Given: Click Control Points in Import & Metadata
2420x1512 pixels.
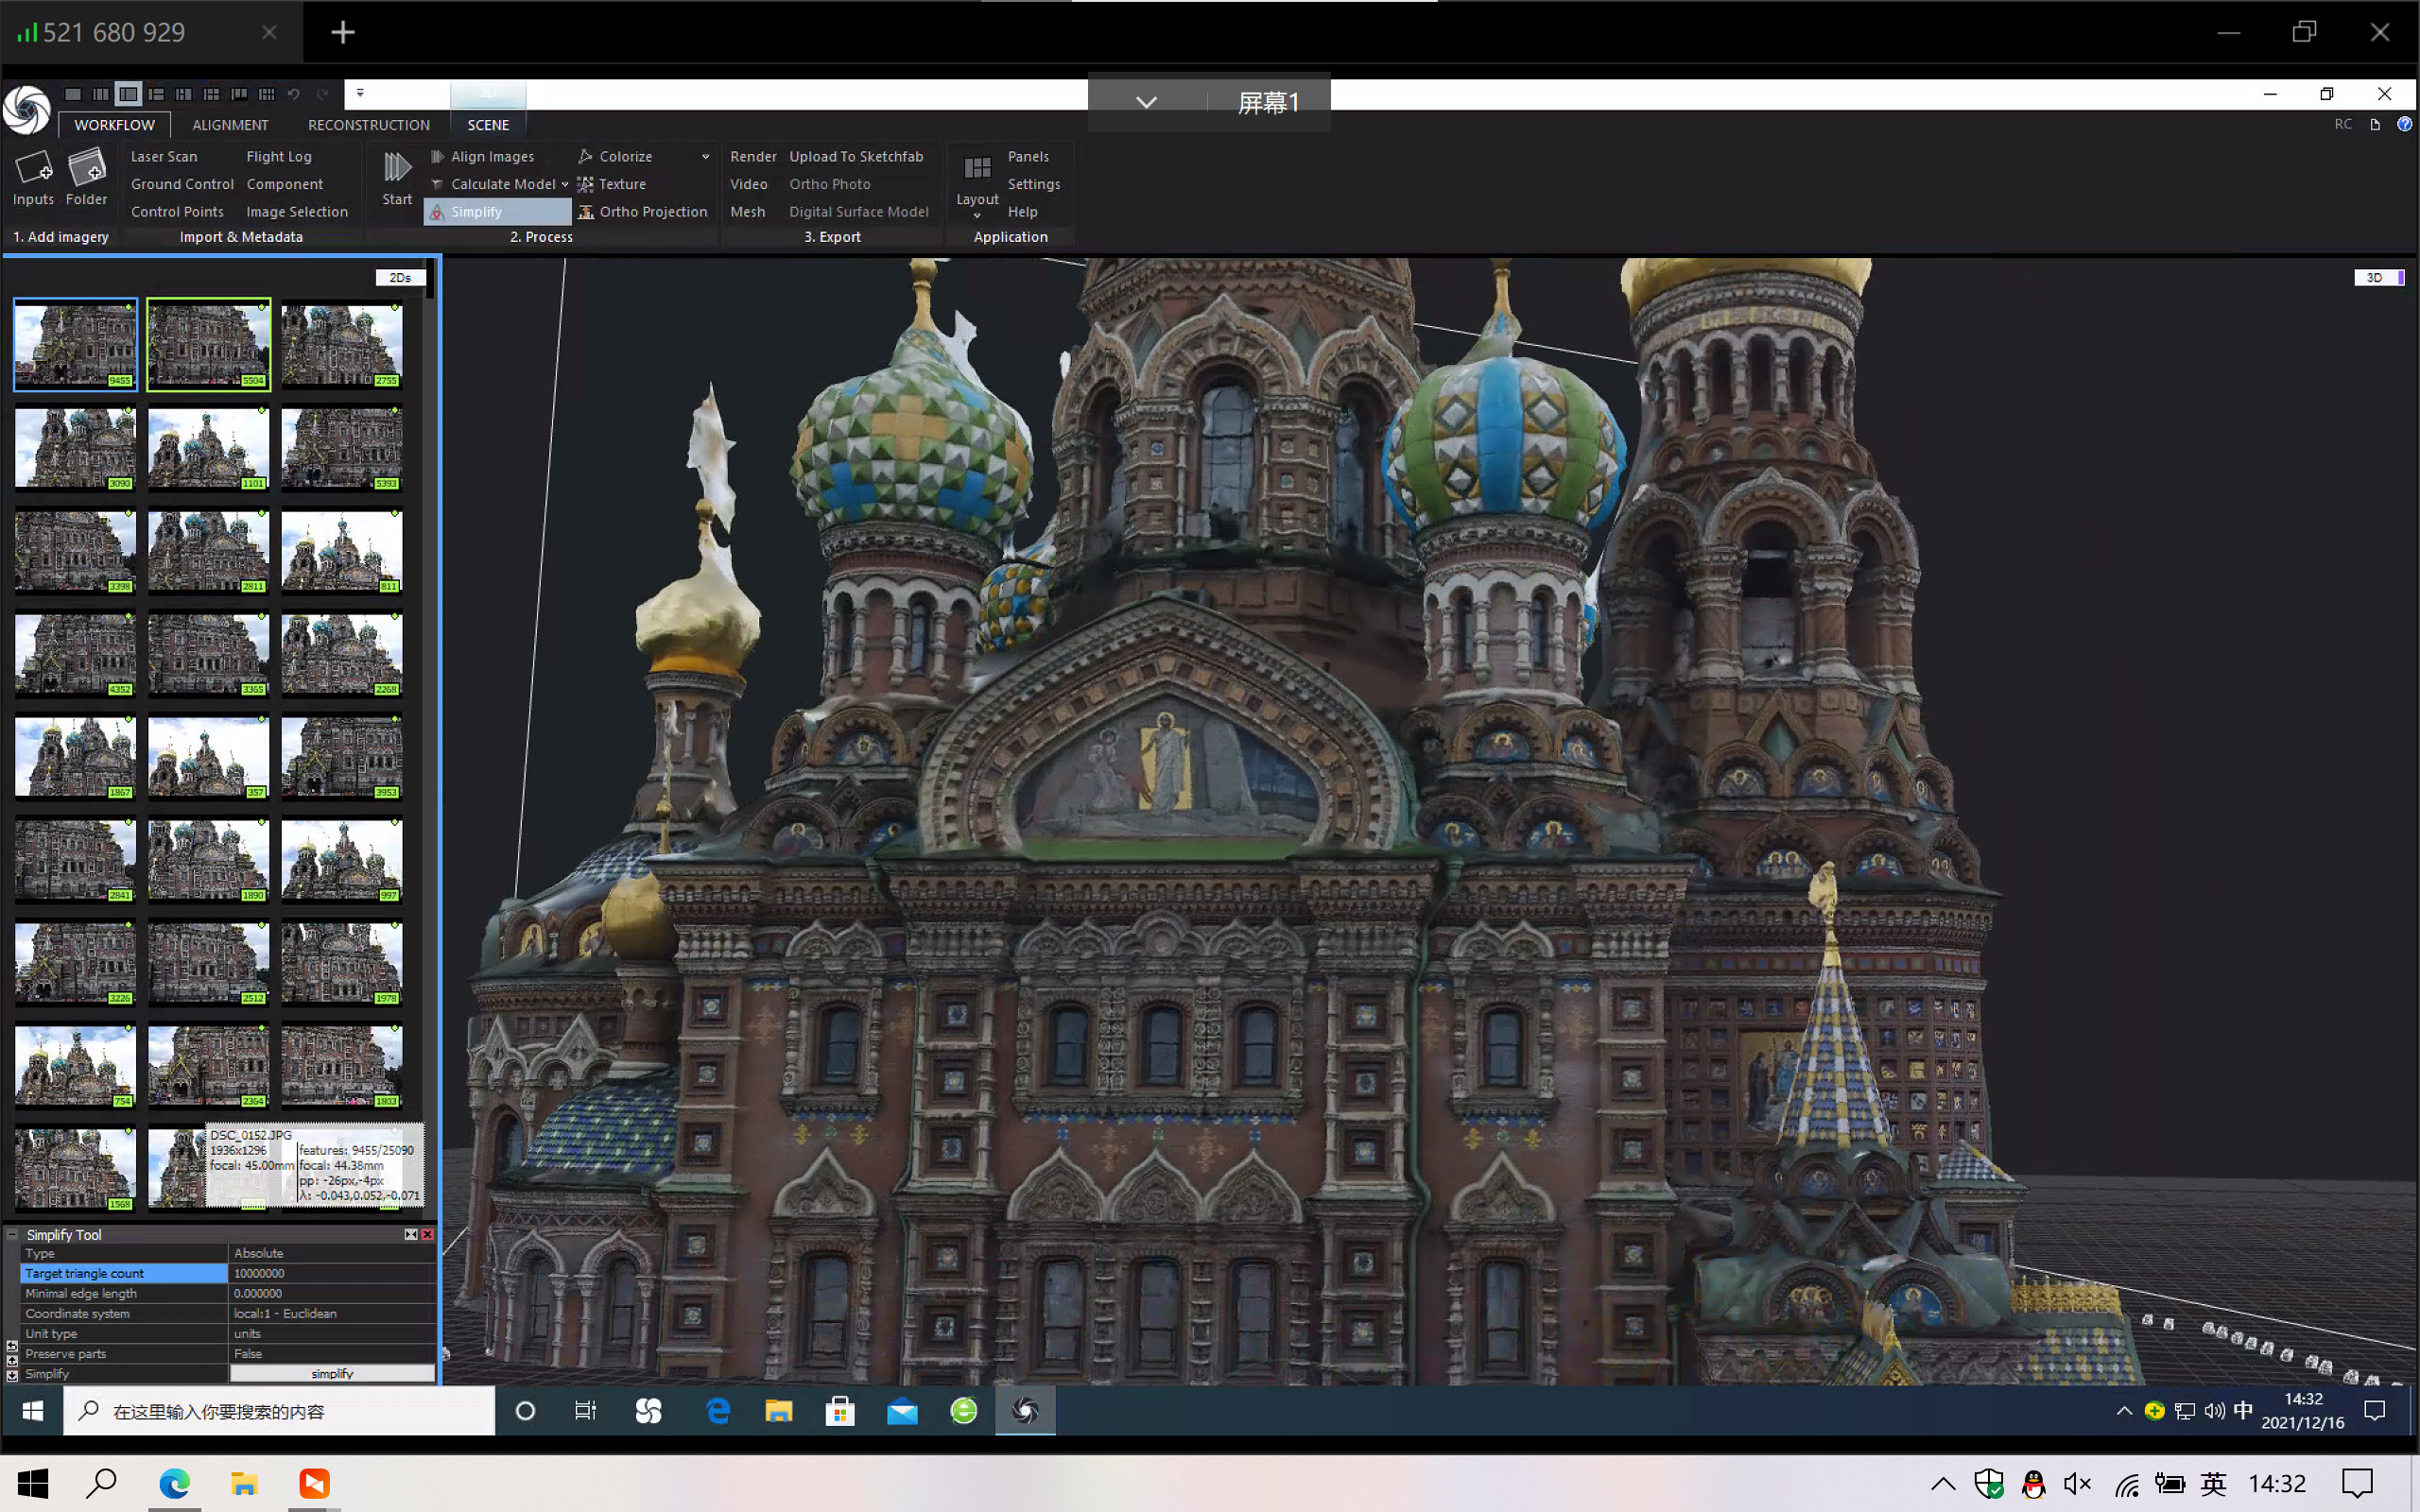Looking at the screenshot, I should 177,212.
